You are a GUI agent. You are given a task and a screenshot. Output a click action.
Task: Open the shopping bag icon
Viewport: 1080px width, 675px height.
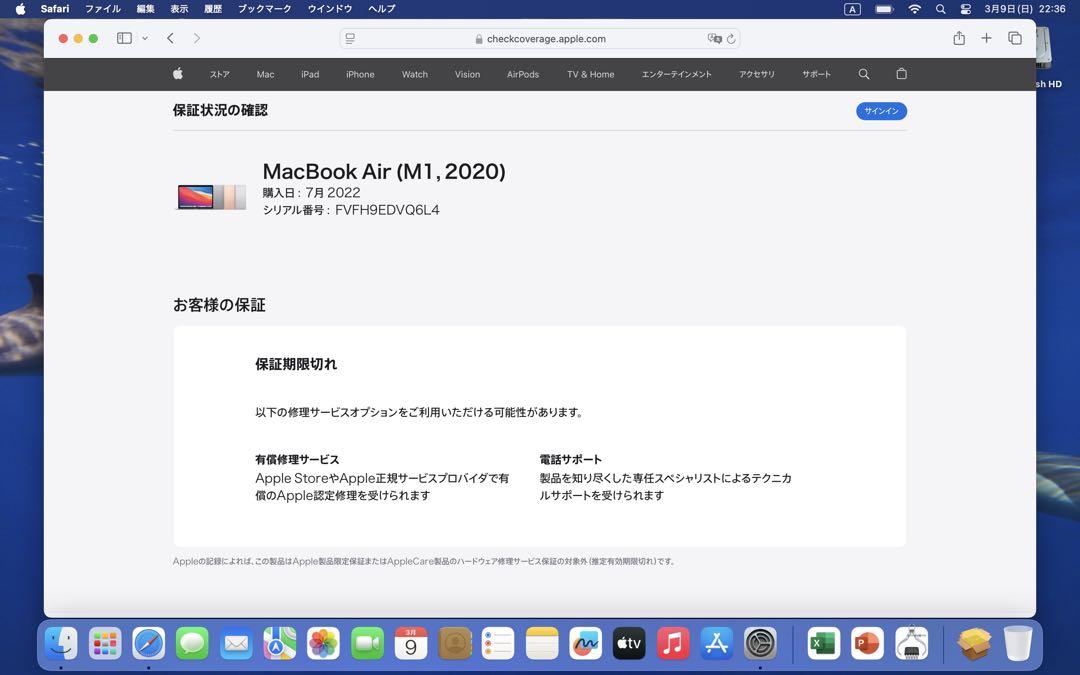tap(901, 74)
